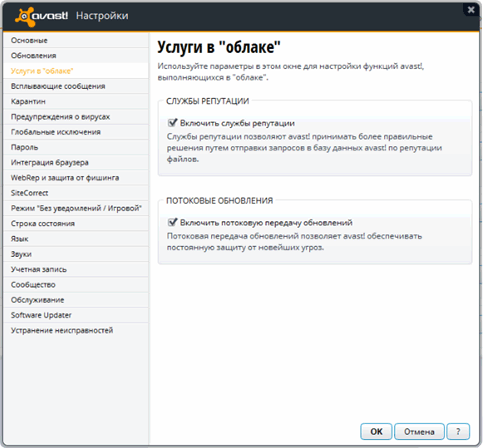Open Предупреждения о вирусах section

76,117
